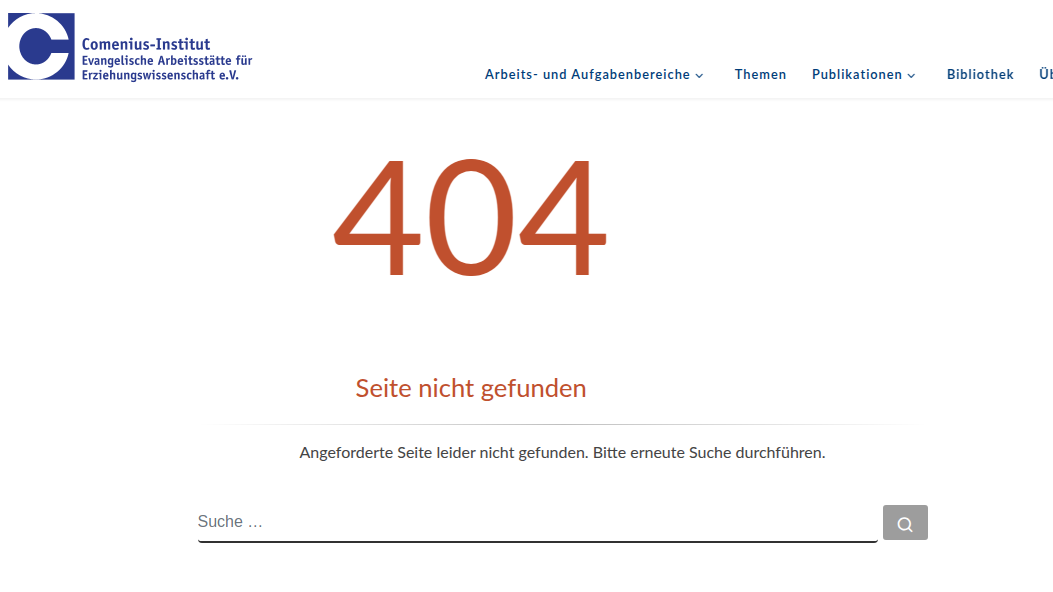Expand the chevron next to Publikationen

[911, 75]
